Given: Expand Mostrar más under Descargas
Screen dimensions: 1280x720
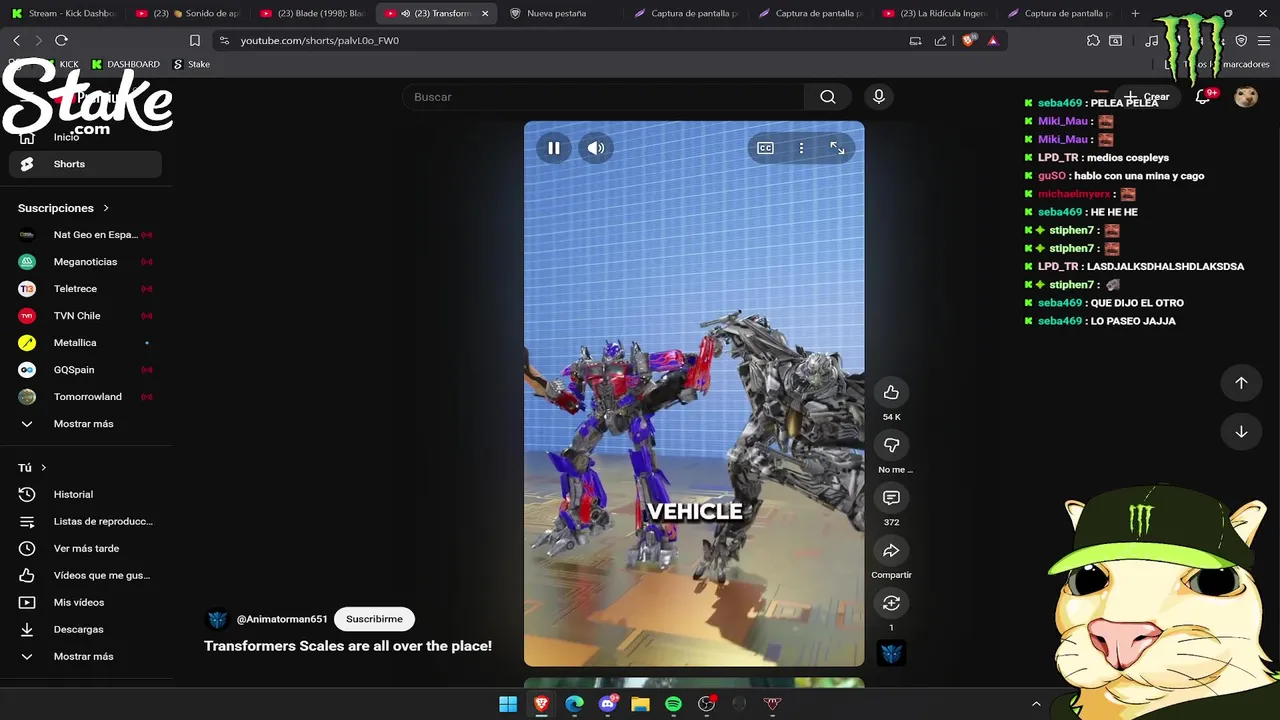Looking at the screenshot, I should pos(85,656).
